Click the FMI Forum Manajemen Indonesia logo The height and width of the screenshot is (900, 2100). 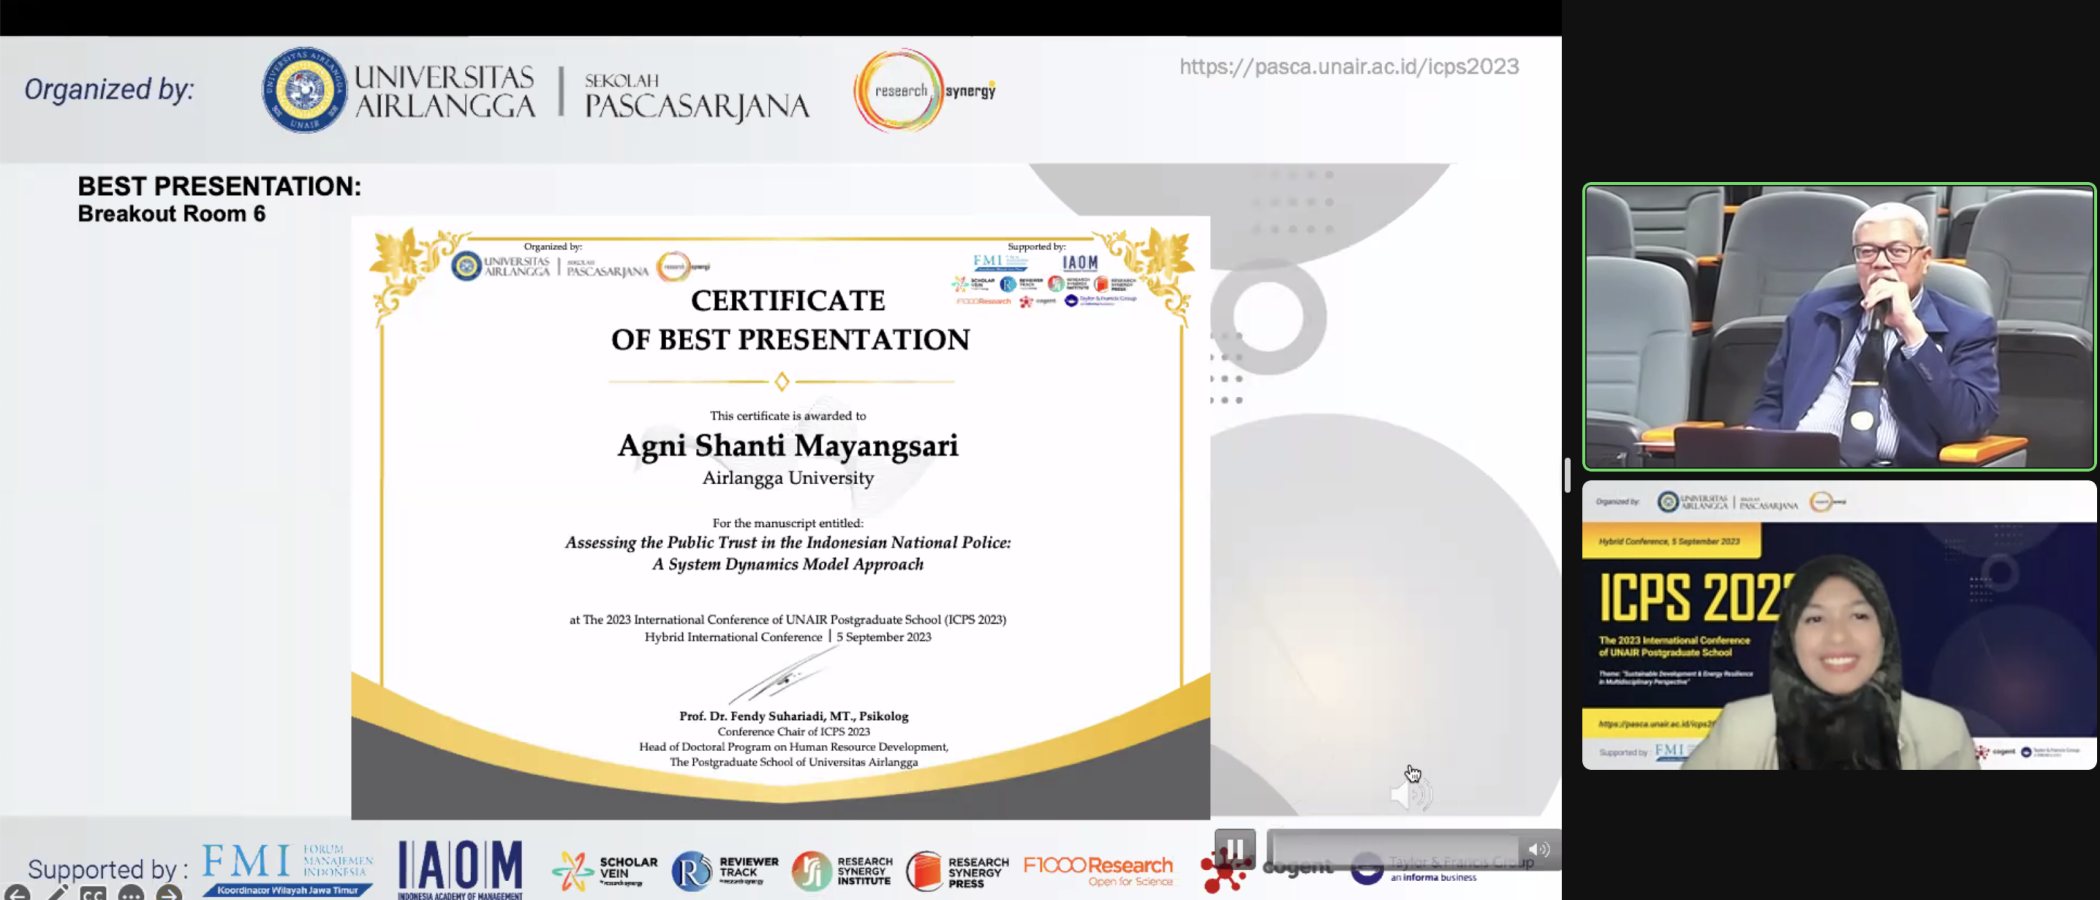click(x=288, y=870)
